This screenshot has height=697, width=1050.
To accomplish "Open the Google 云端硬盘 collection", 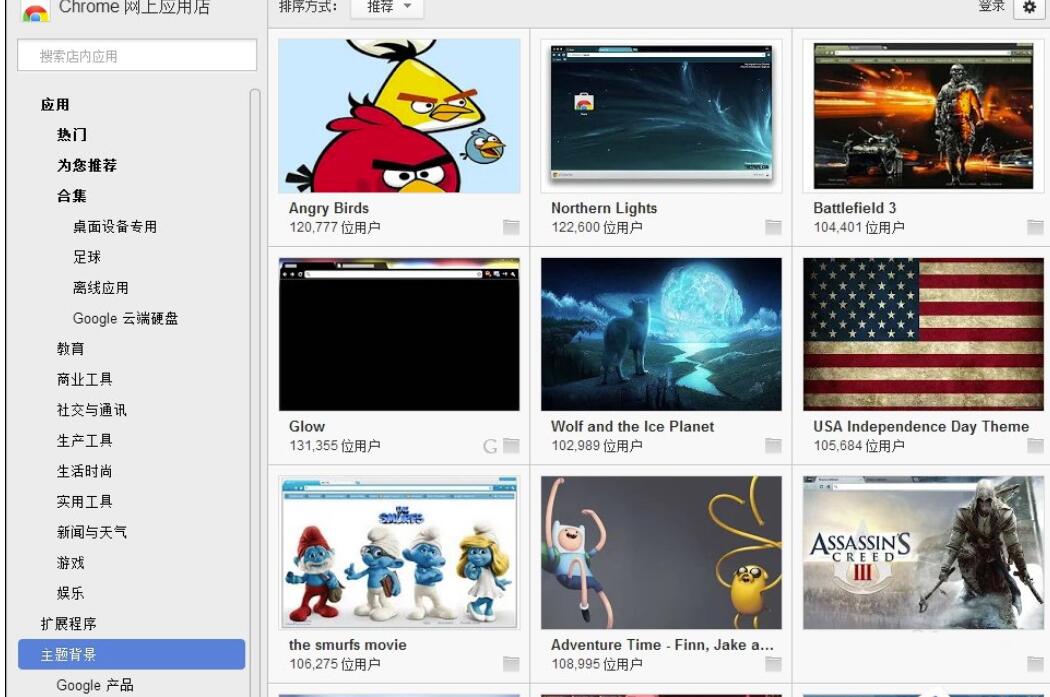I will click(125, 319).
